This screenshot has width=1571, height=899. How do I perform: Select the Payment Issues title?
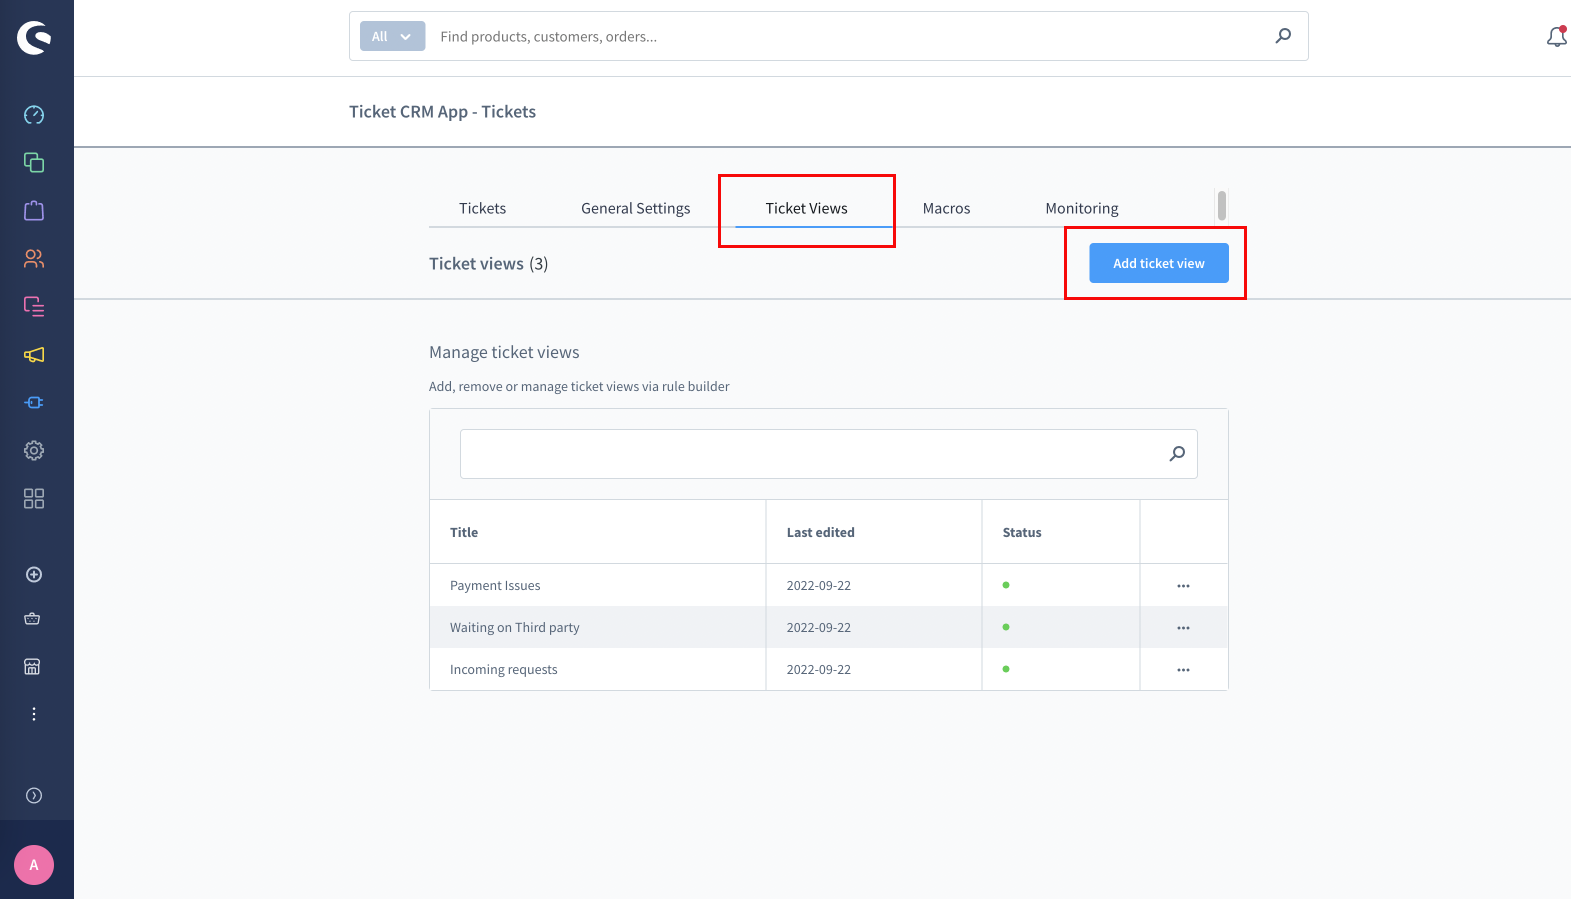tap(495, 586)
